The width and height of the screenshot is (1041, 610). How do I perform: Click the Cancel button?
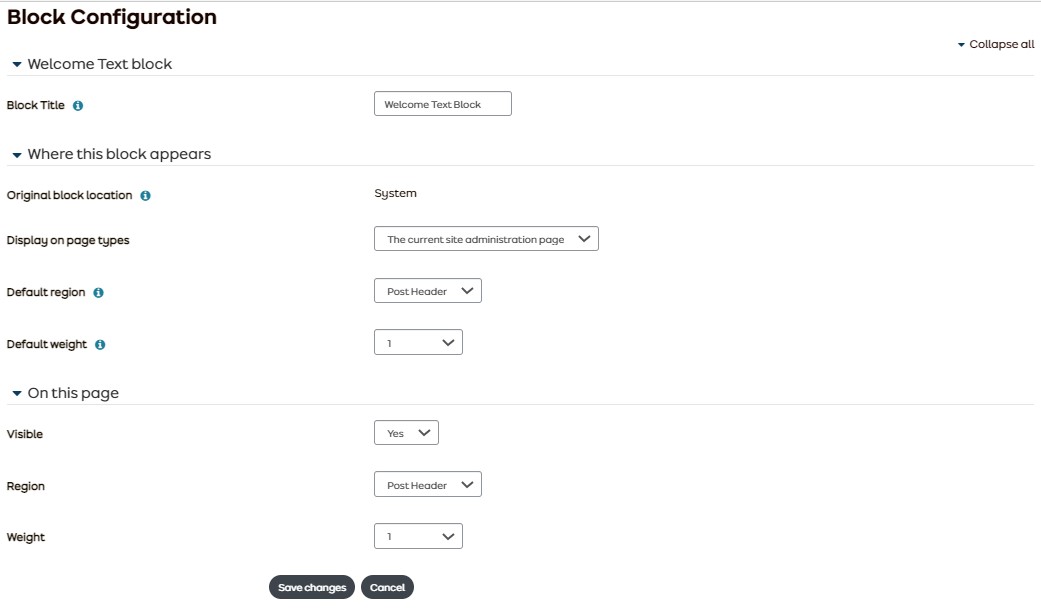(x=387, y=588)
